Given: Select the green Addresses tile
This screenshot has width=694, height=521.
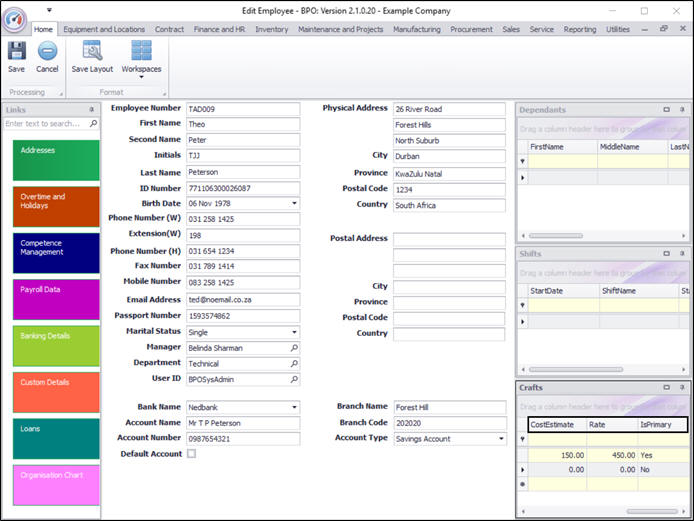Looking at the screenshot, I should tap(56, 160).
